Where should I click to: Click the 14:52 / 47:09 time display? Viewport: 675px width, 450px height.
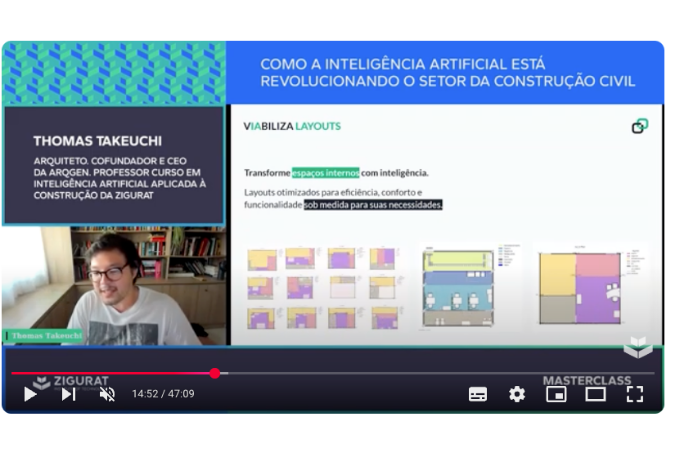[x=163, y=394]
